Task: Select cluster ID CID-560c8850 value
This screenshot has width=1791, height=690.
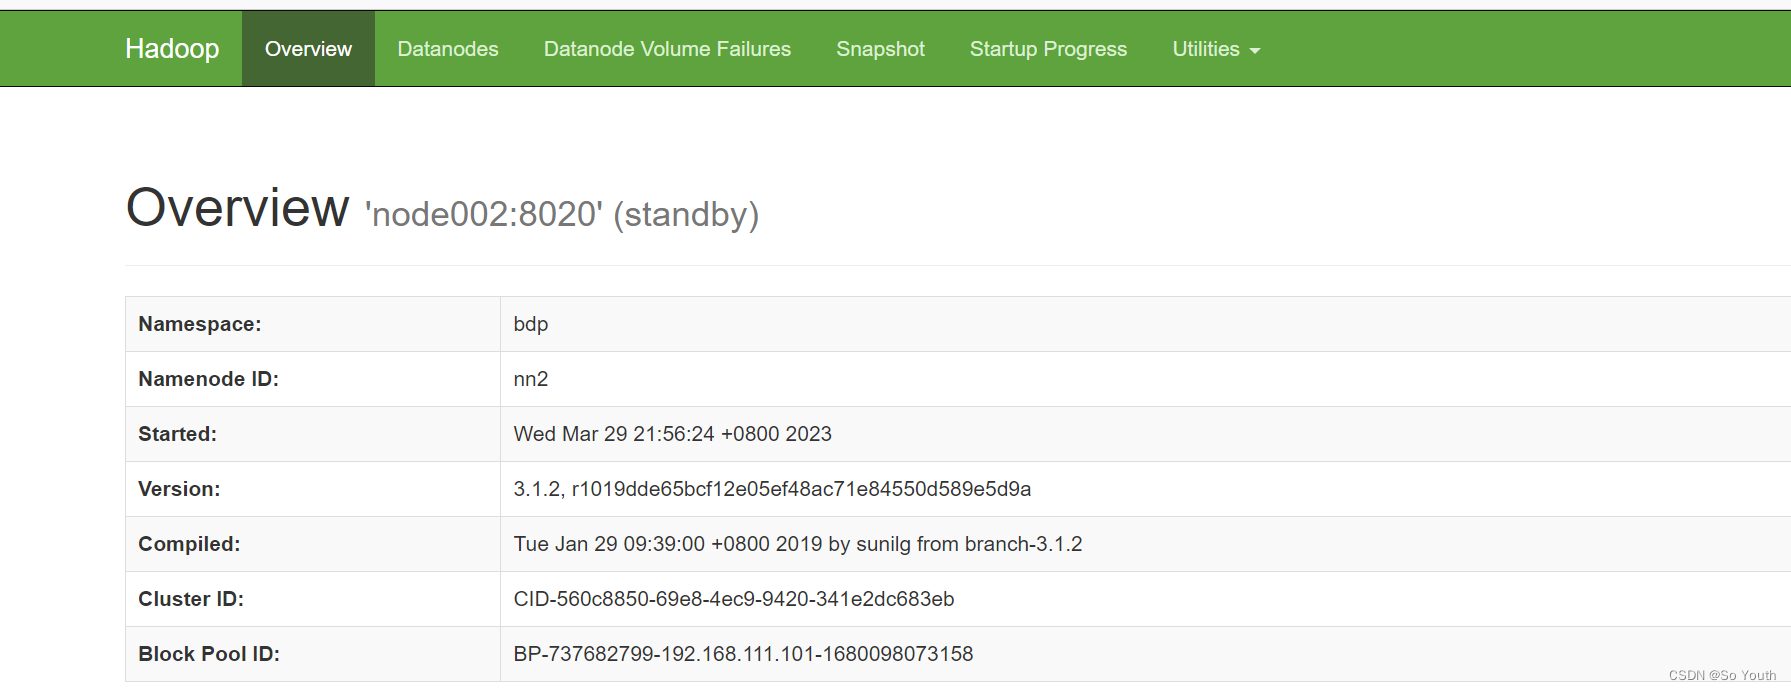Action: point(734,599)
